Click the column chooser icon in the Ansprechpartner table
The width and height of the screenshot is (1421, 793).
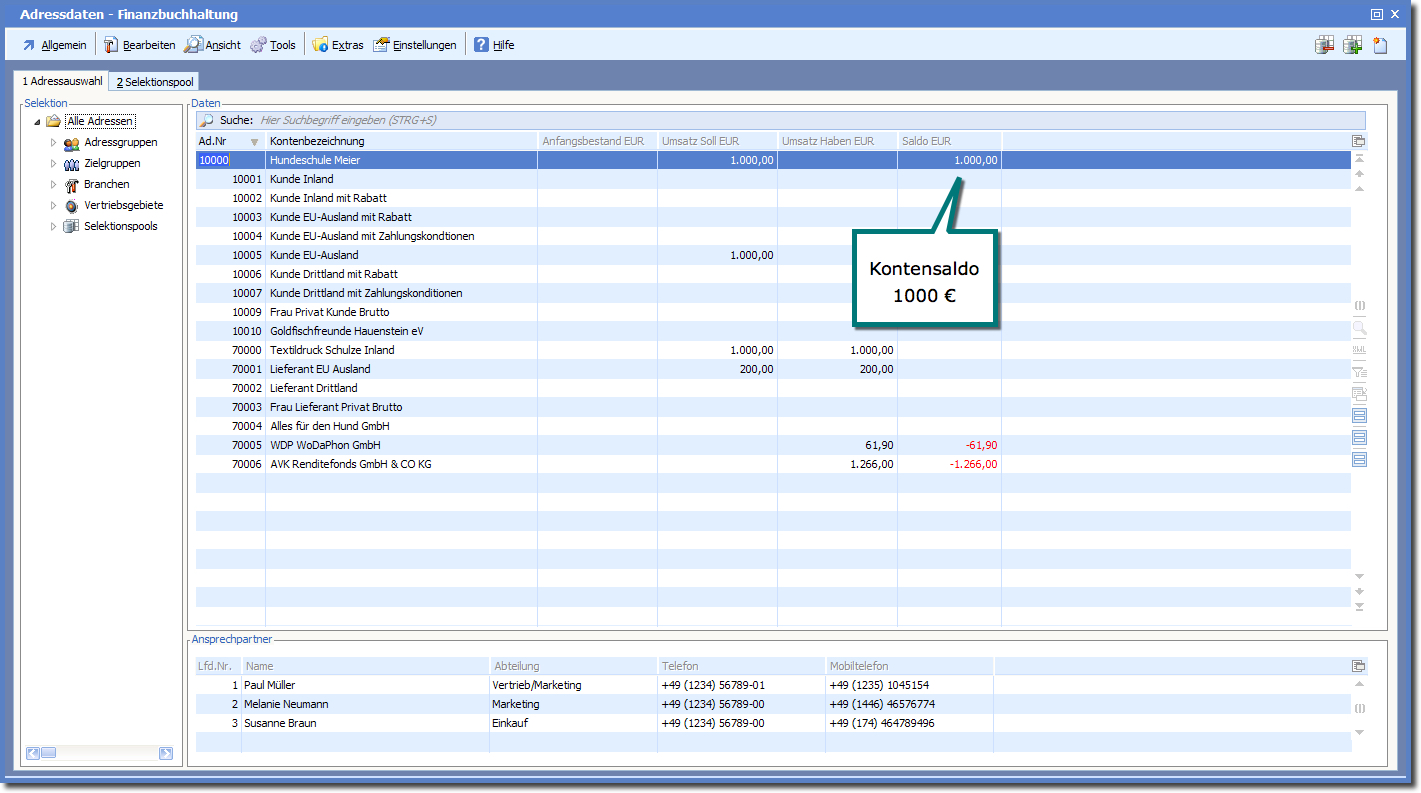coord(1358,666)
